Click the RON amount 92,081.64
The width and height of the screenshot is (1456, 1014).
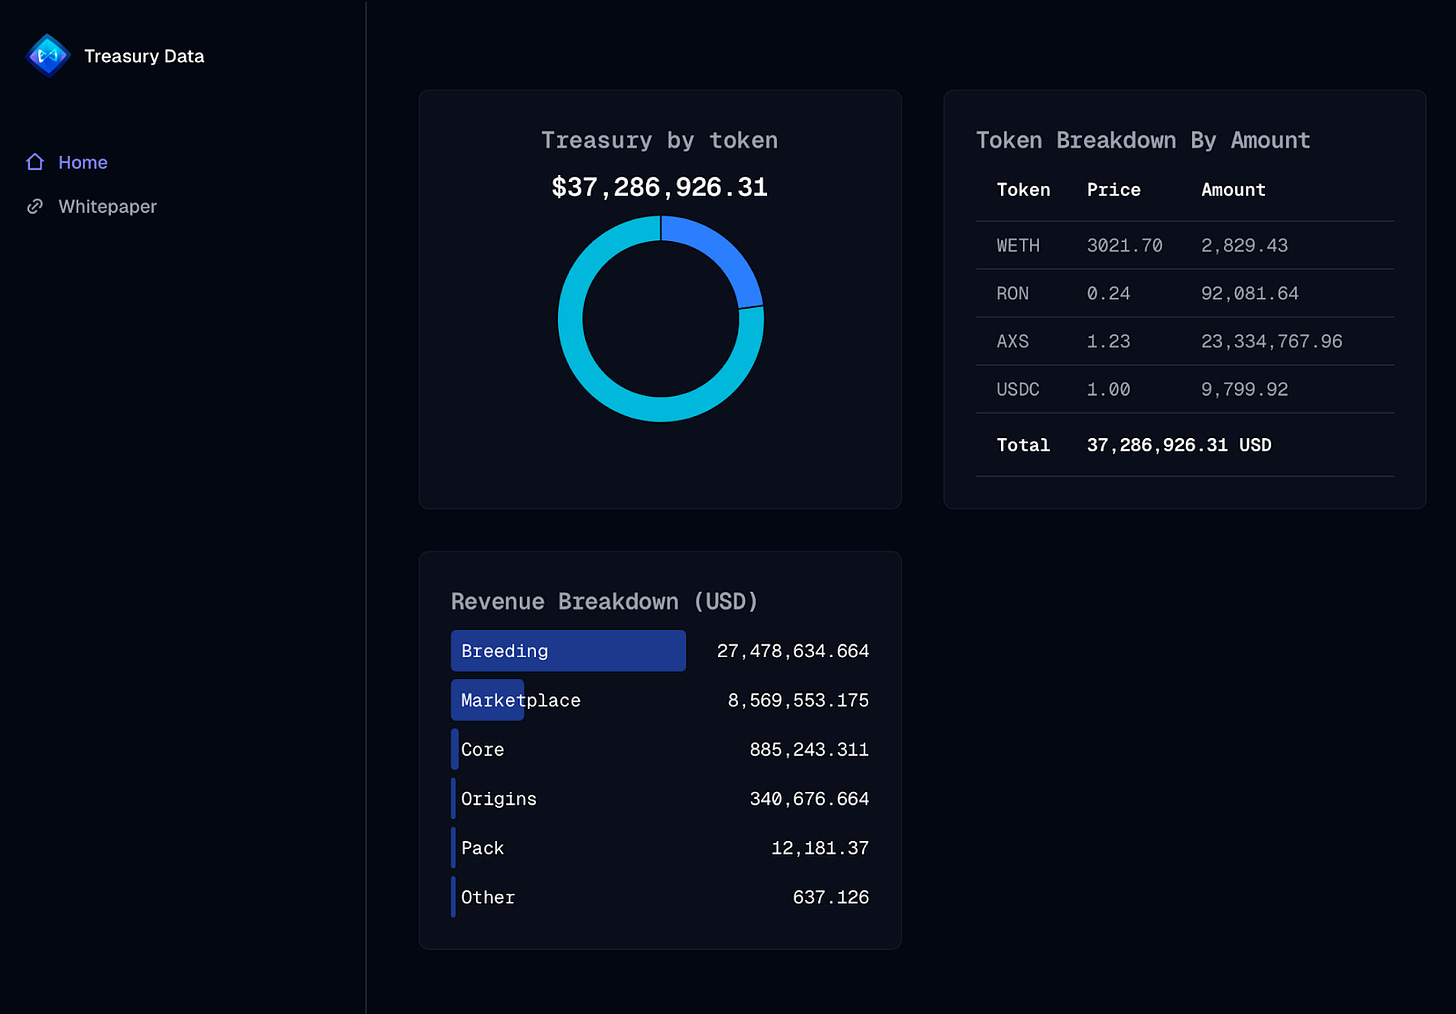point(1250,293)
